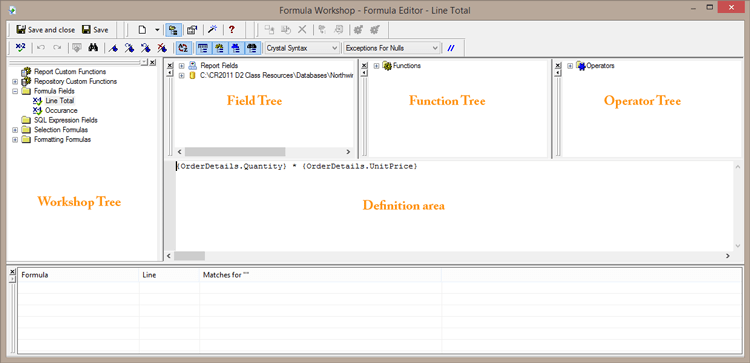Screen dimensions: 750x363
Task: Click the Toggle Properties display icon
Action: pos(192,30)
